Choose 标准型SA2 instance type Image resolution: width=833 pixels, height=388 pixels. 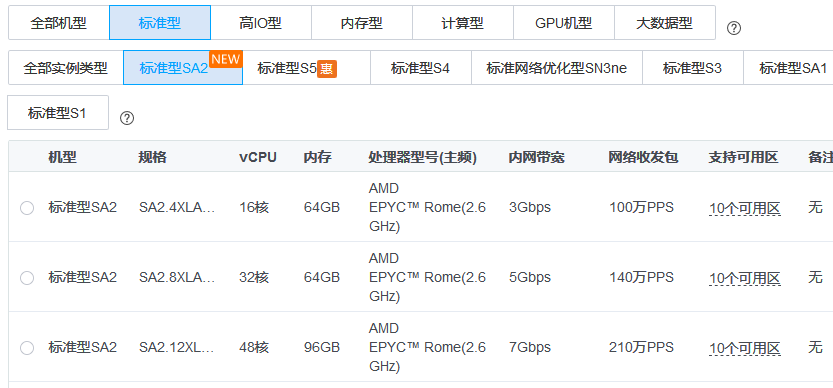(183, 68)
